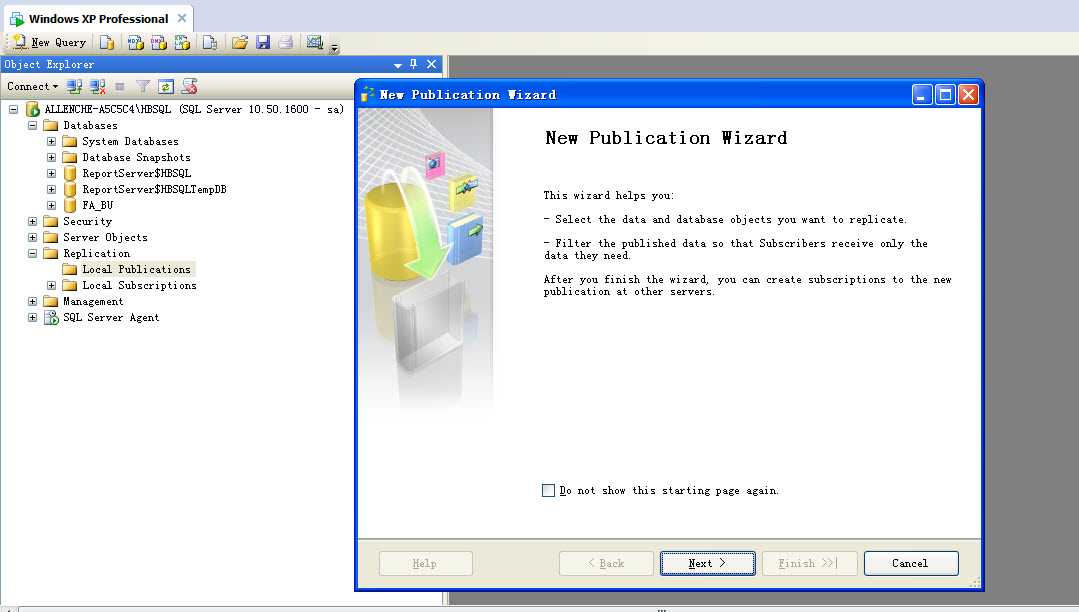The image size is (1079, 612).
Task: Check 'Do not show this starting page again'
Action: coord(548,490)
